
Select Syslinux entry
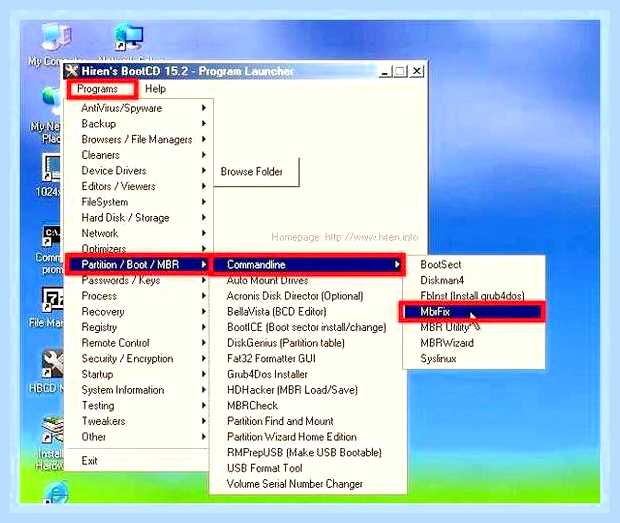(474, 359)
